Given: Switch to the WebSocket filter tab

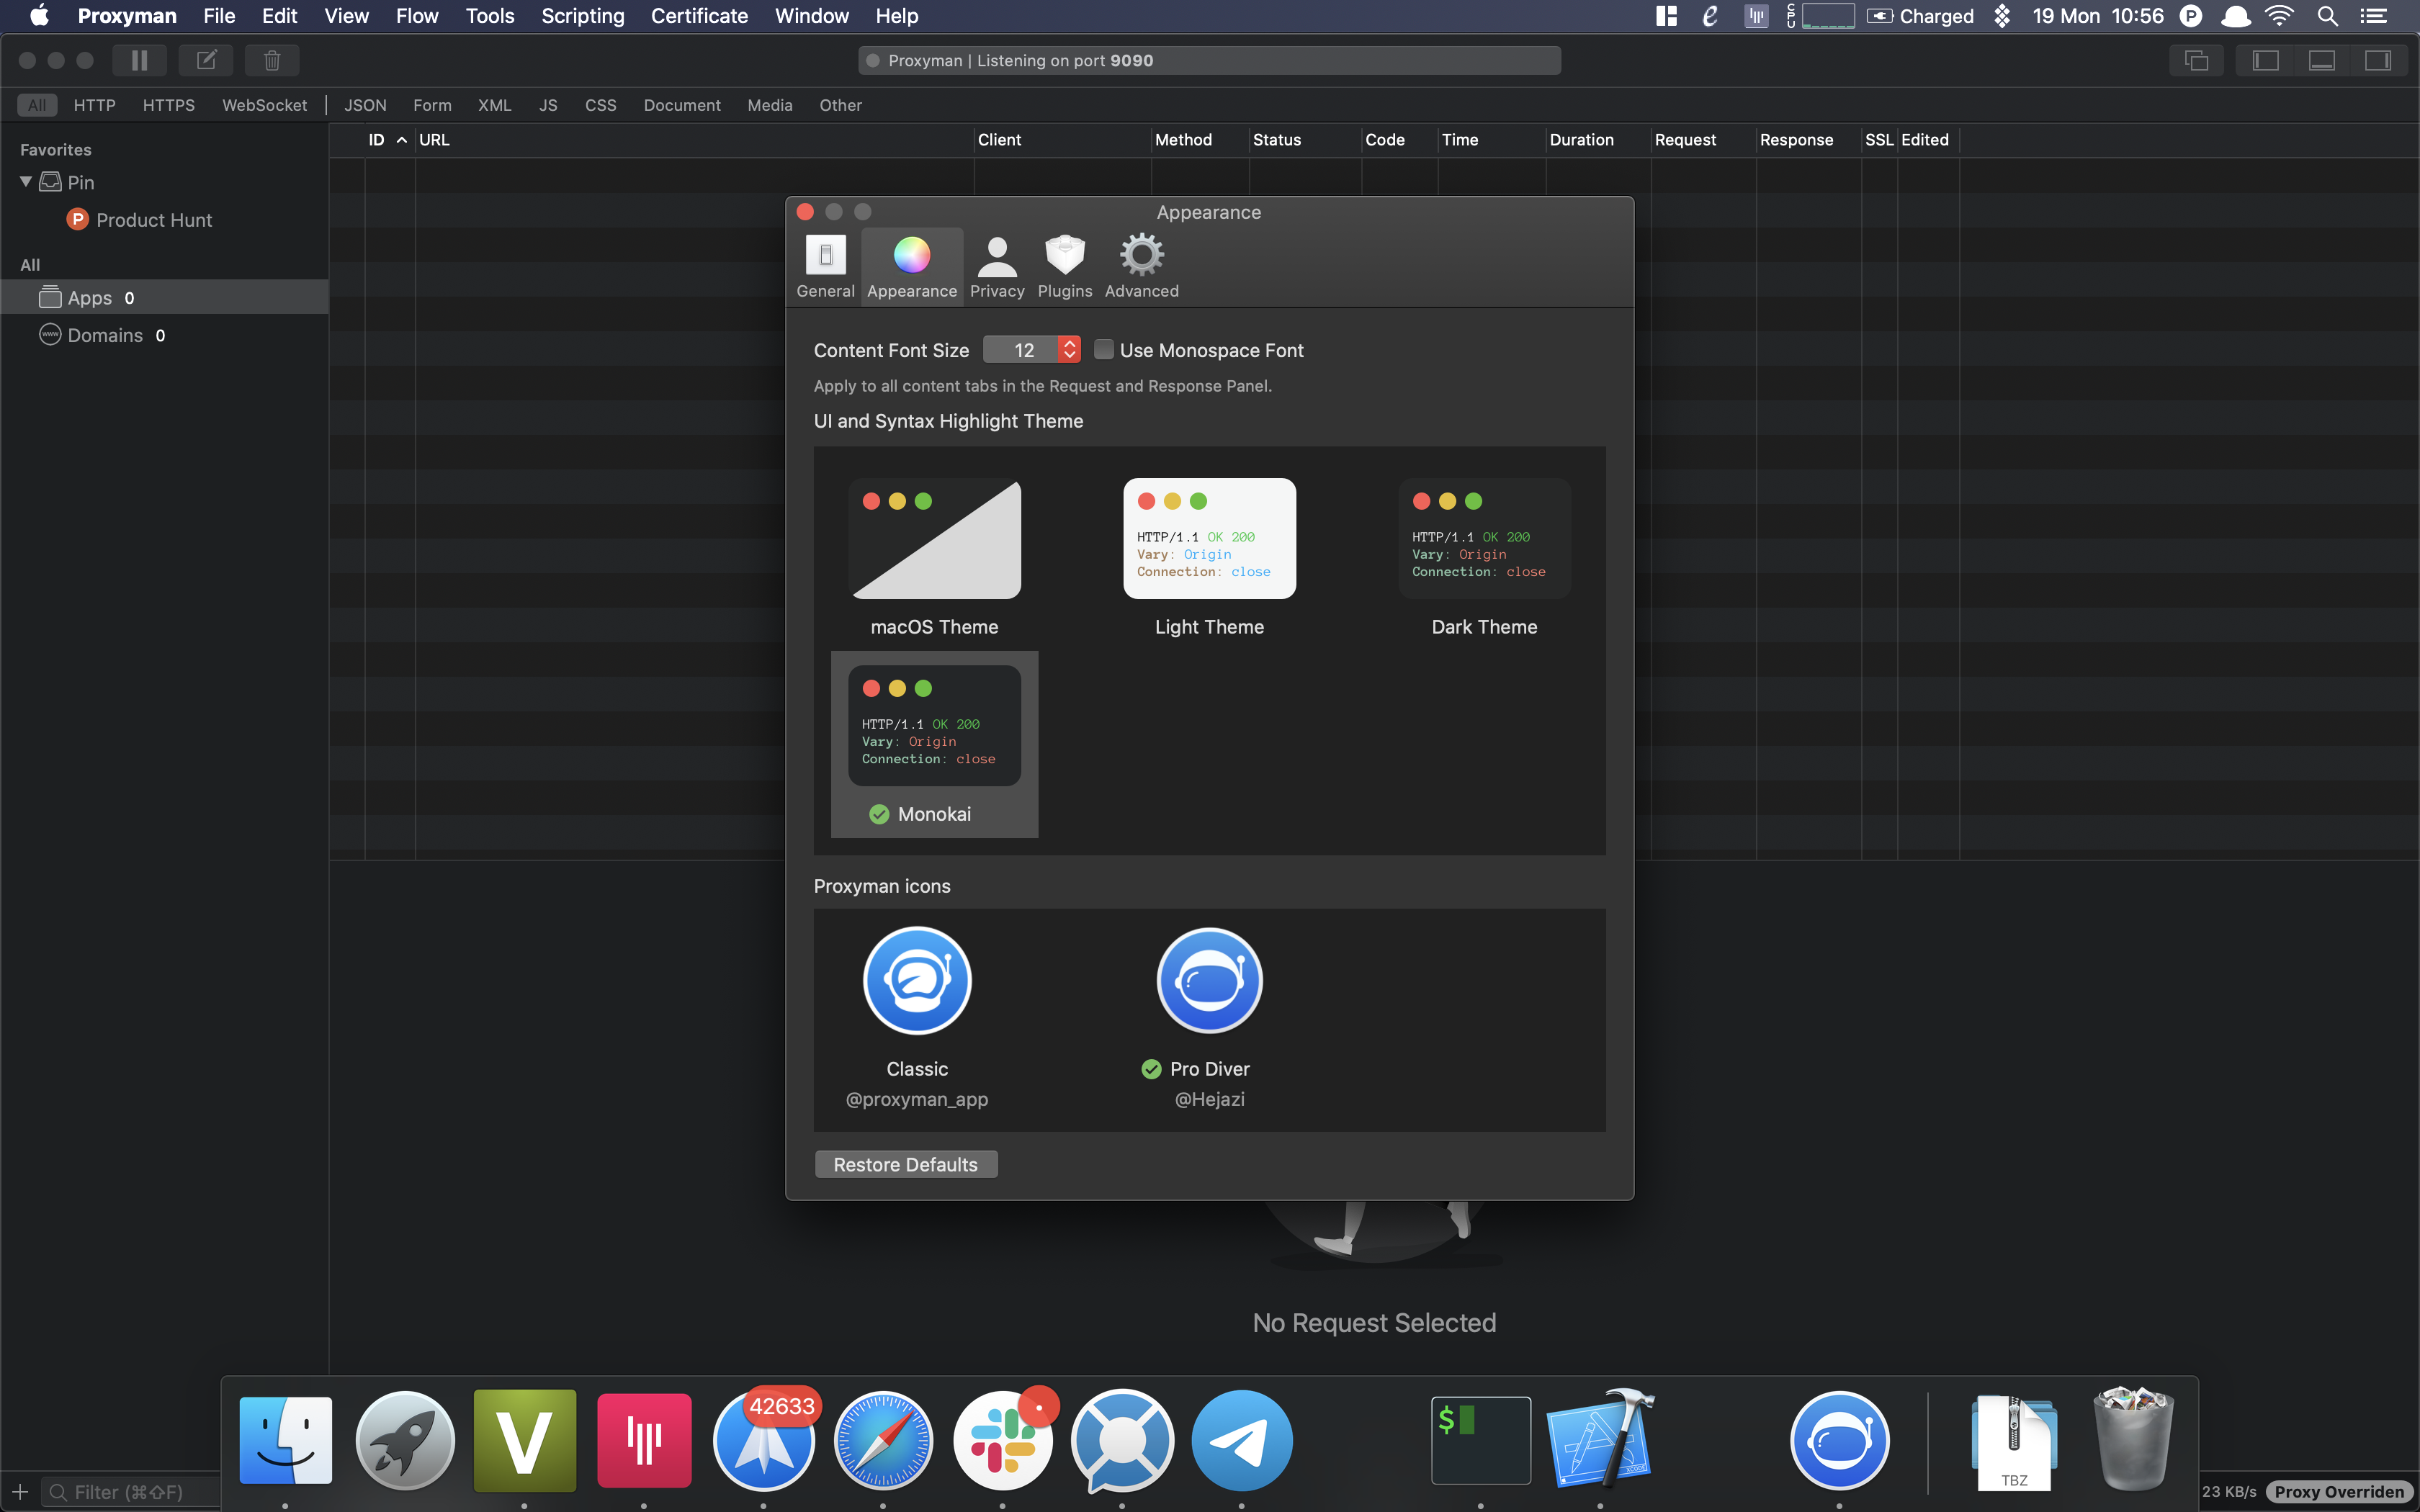Looking at the screenshot, I should pos(264,104).
